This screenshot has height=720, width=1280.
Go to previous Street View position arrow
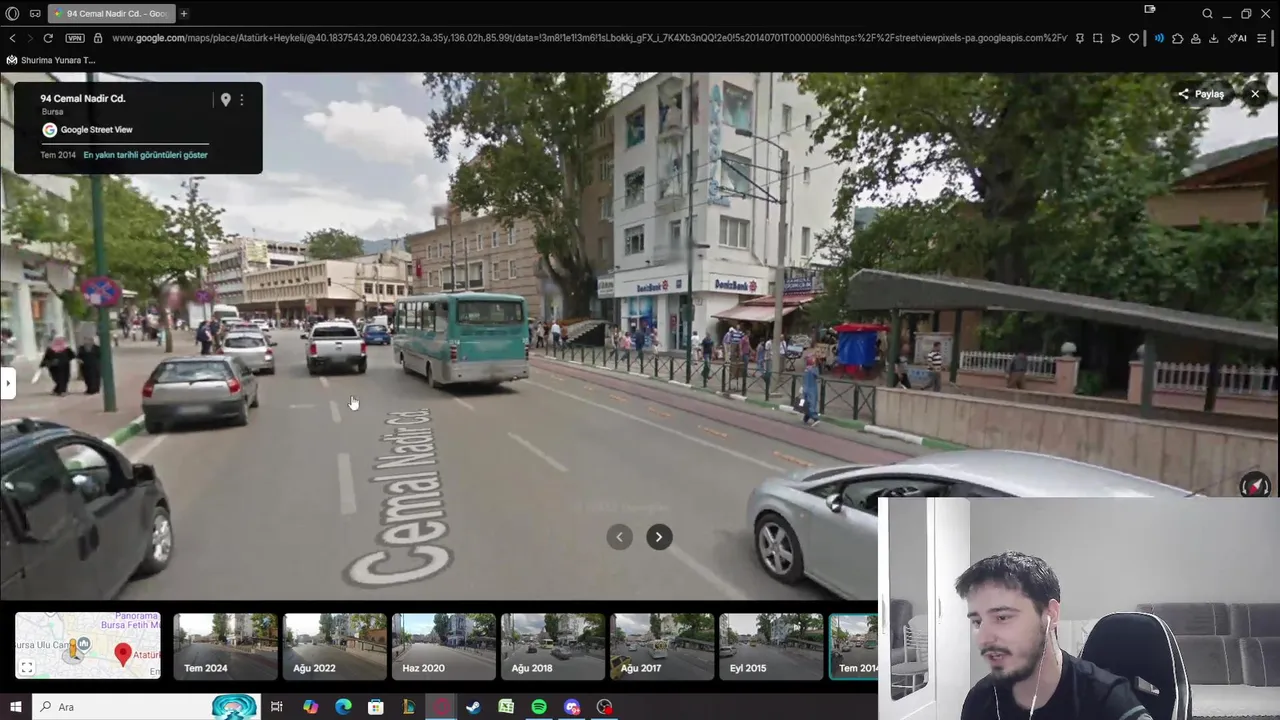tap(619, 537)
